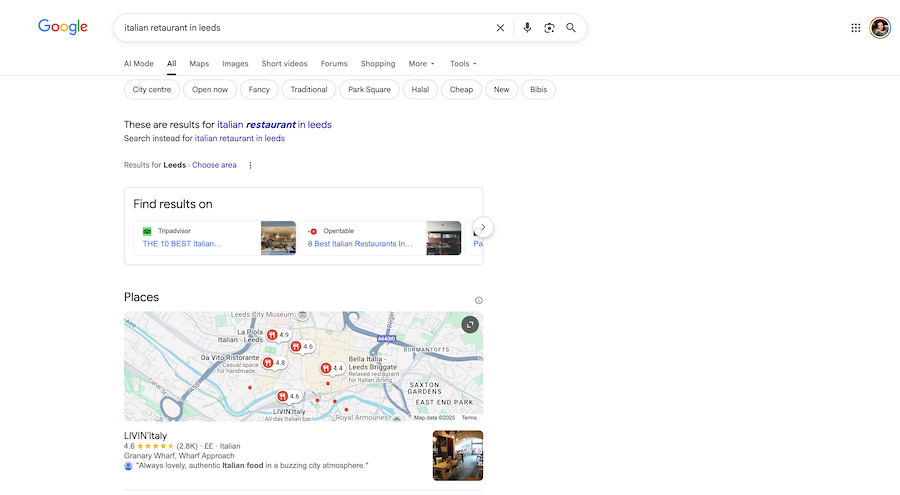The width and height of the screenshot is (900, 495).
Task: Enable the City centre filter chip
Action: [x=152, y=90]
